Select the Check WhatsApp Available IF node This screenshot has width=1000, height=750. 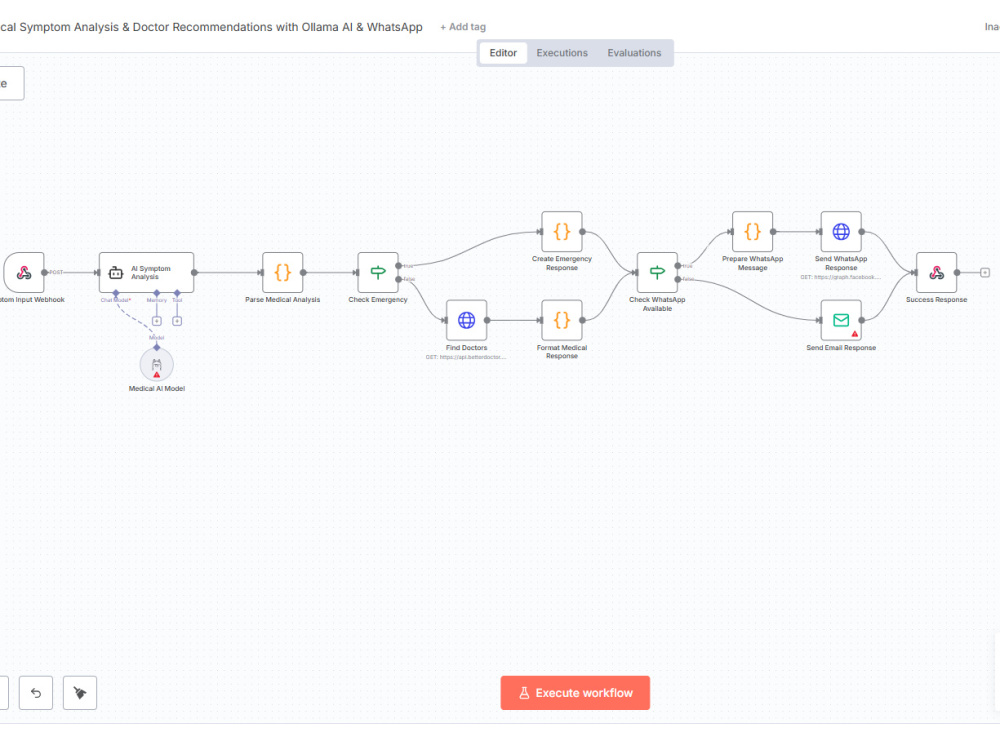pos(658,272)
